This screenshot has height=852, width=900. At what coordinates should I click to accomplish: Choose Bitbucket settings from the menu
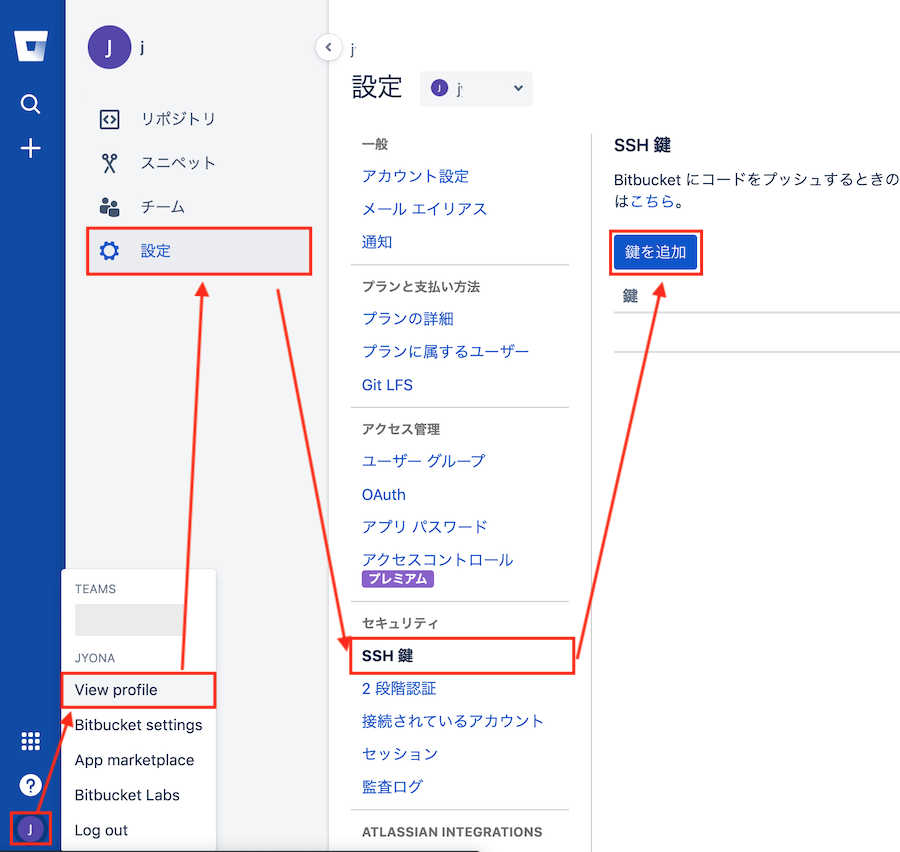coord(138,725)
